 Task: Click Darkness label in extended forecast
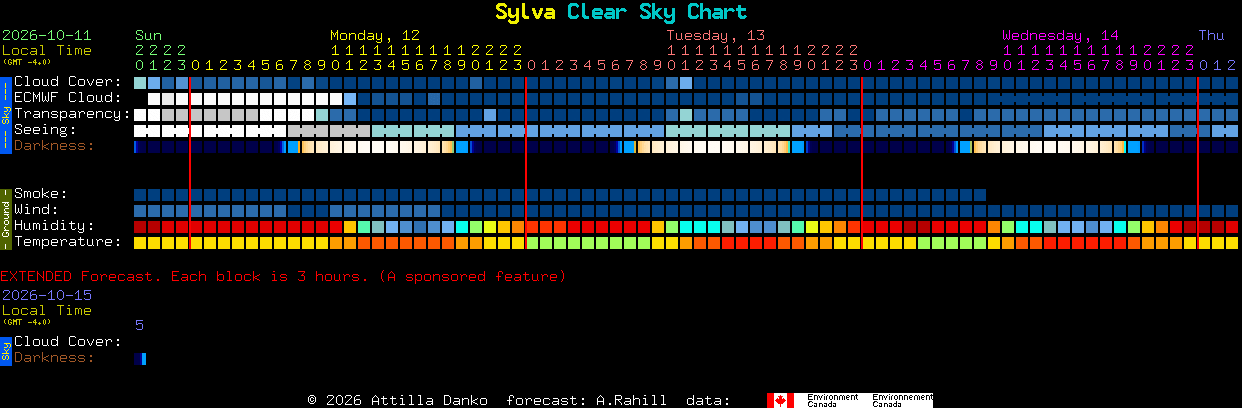(x=54, y=358)
